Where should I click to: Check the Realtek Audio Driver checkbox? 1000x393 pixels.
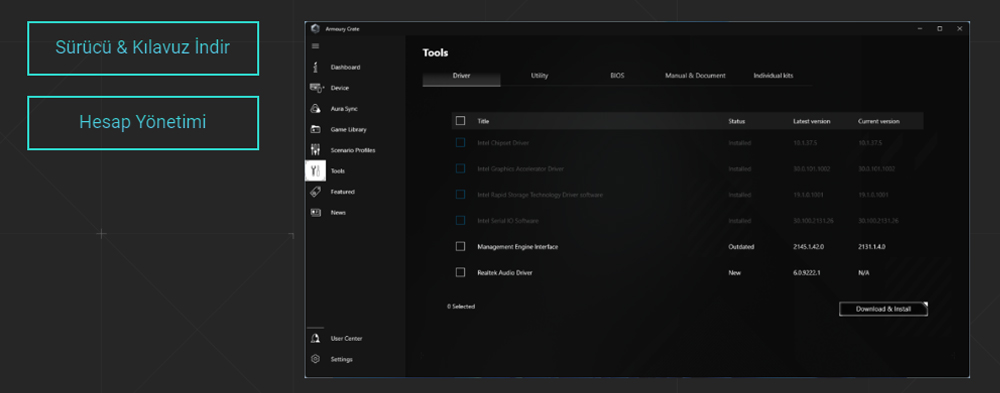[x=460, y=272]
